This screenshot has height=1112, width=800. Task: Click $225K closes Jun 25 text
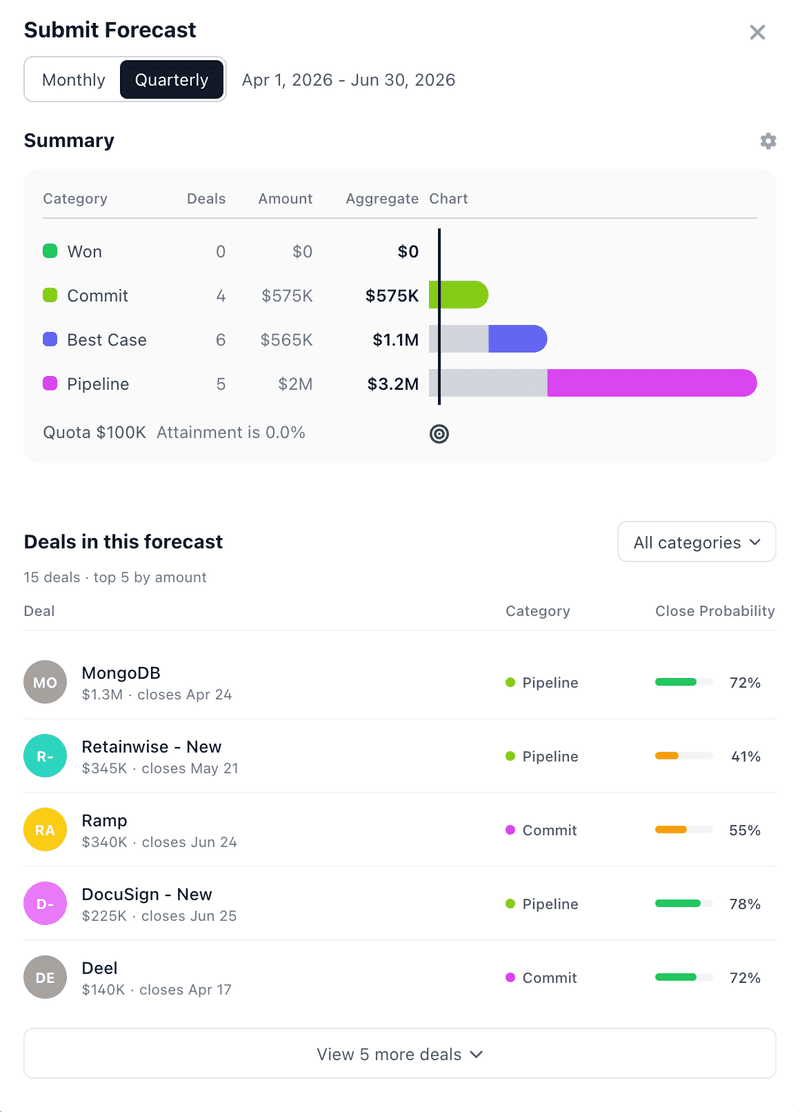(159, 916)
